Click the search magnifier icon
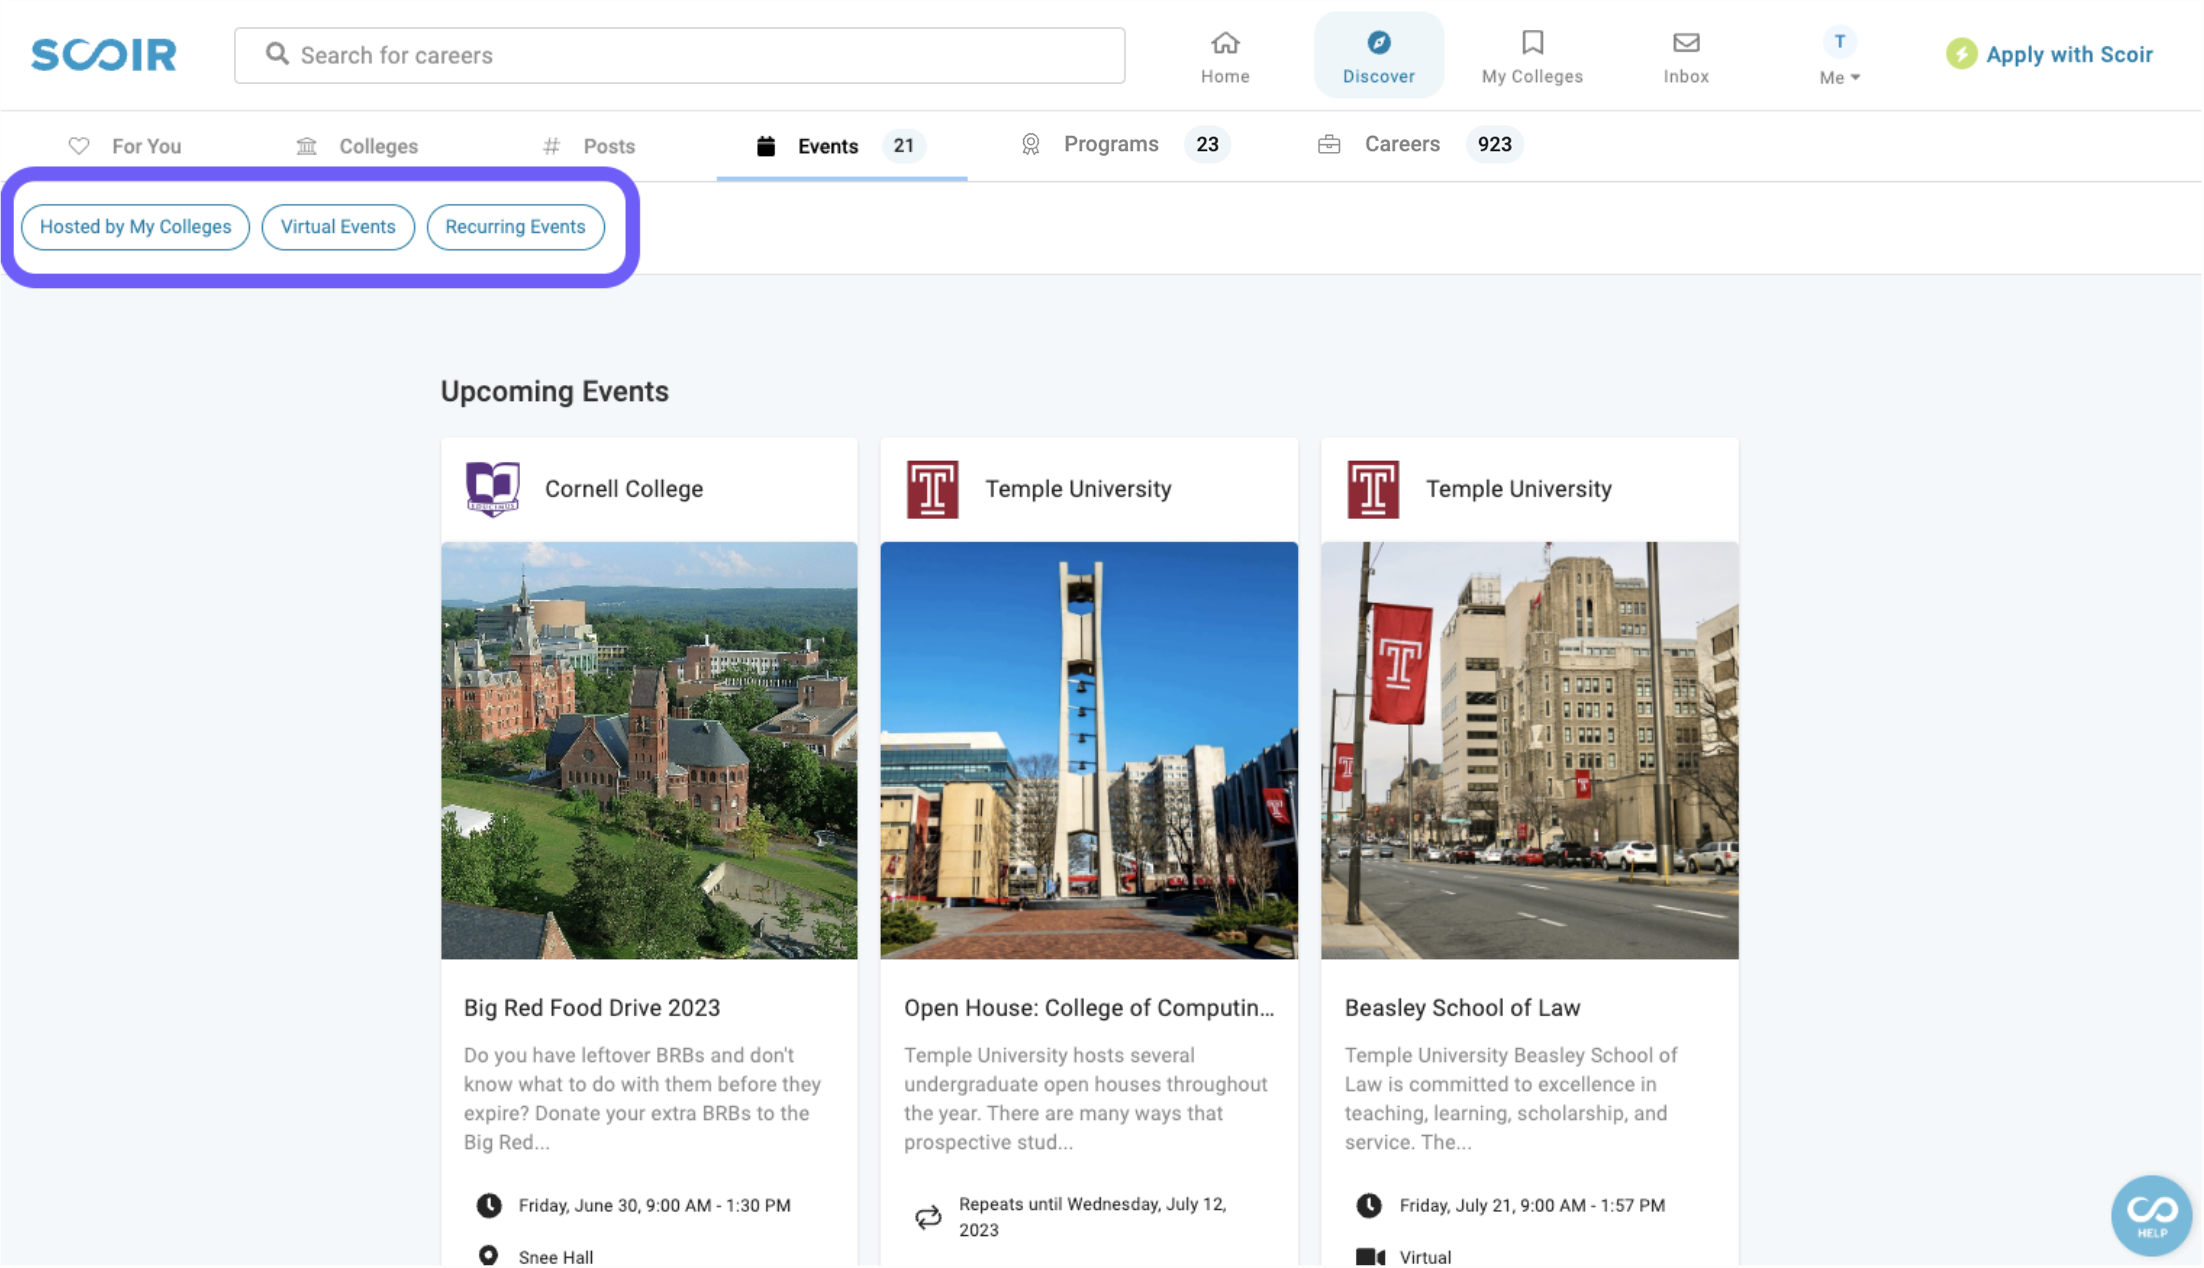The height and width of the screenshot is (1268, 2204). coord(277,54)
